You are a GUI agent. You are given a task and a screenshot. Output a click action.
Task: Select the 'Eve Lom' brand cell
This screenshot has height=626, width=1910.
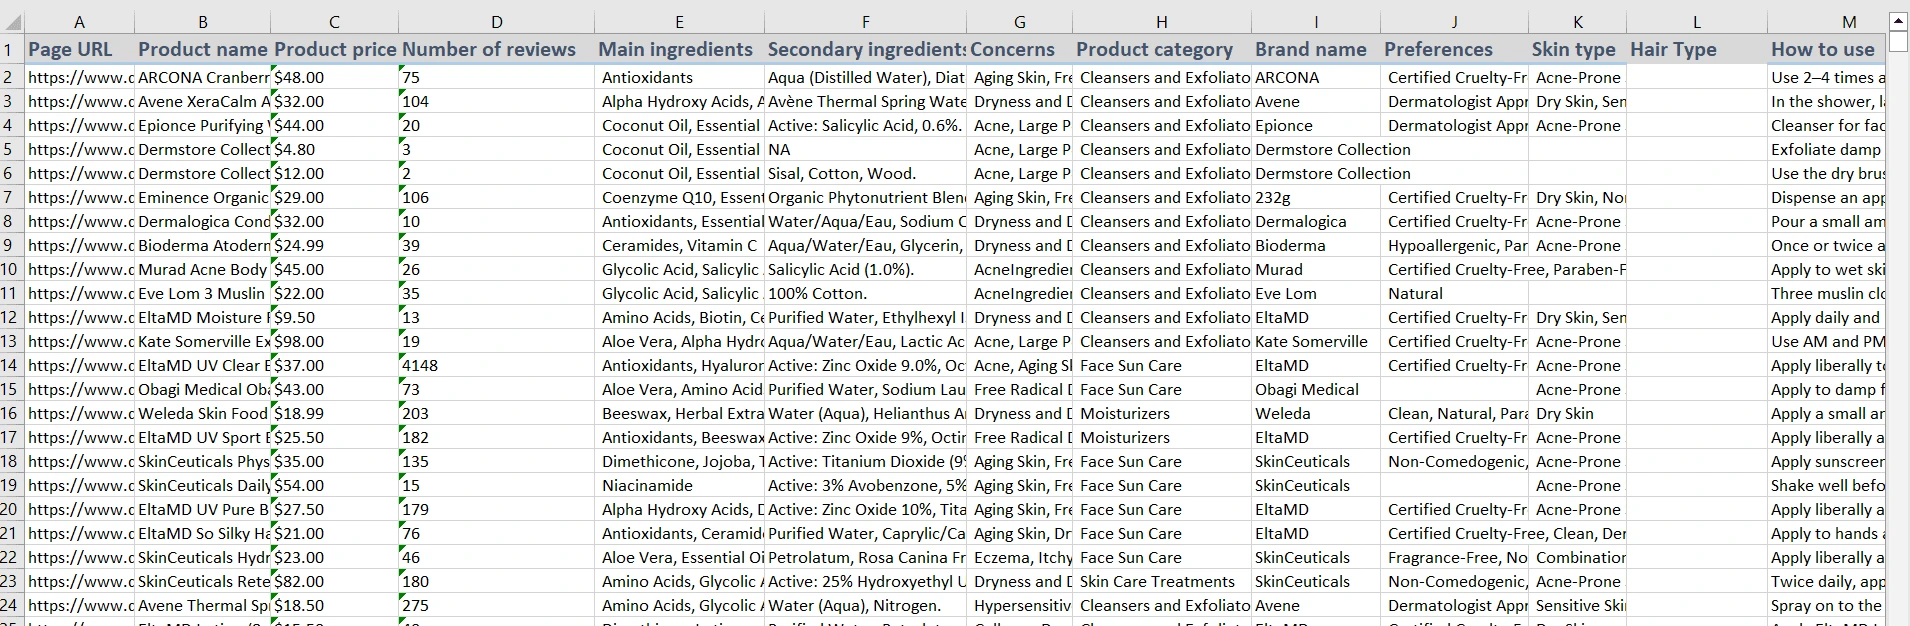[1315, 293]
